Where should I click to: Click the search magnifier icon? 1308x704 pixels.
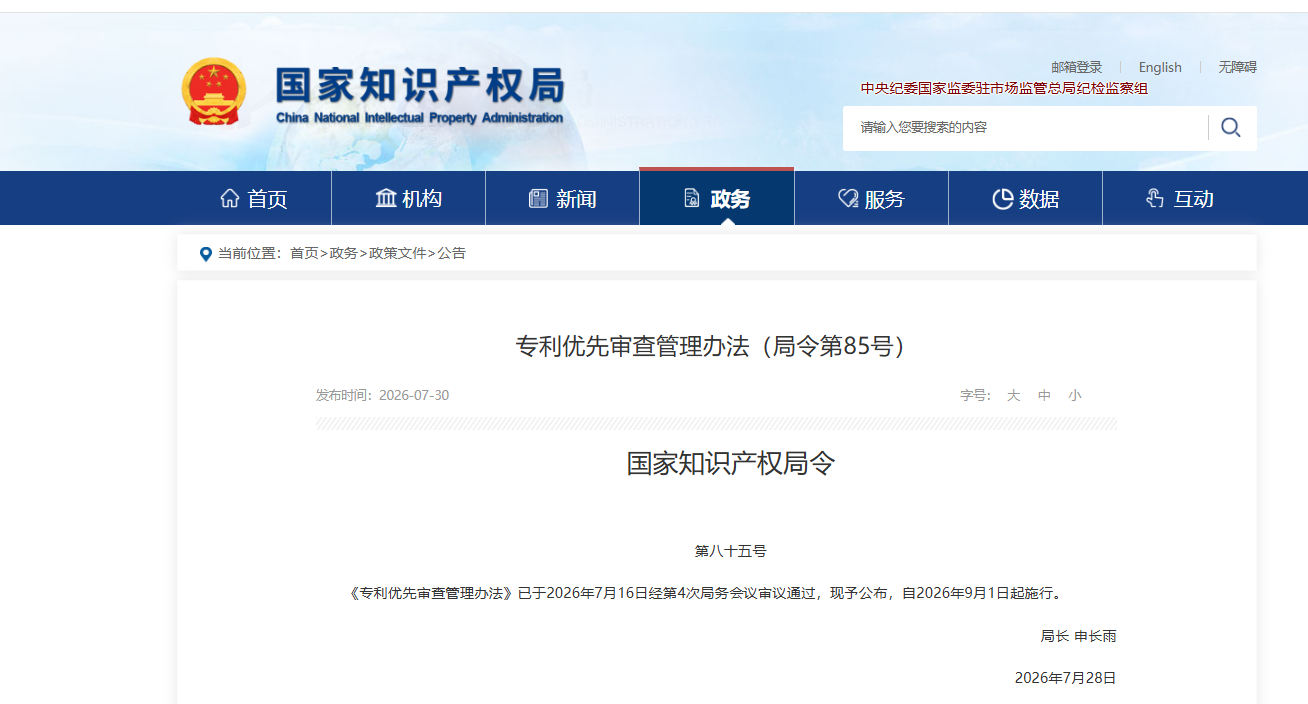pyautogui.click(x=1231, y=128)
